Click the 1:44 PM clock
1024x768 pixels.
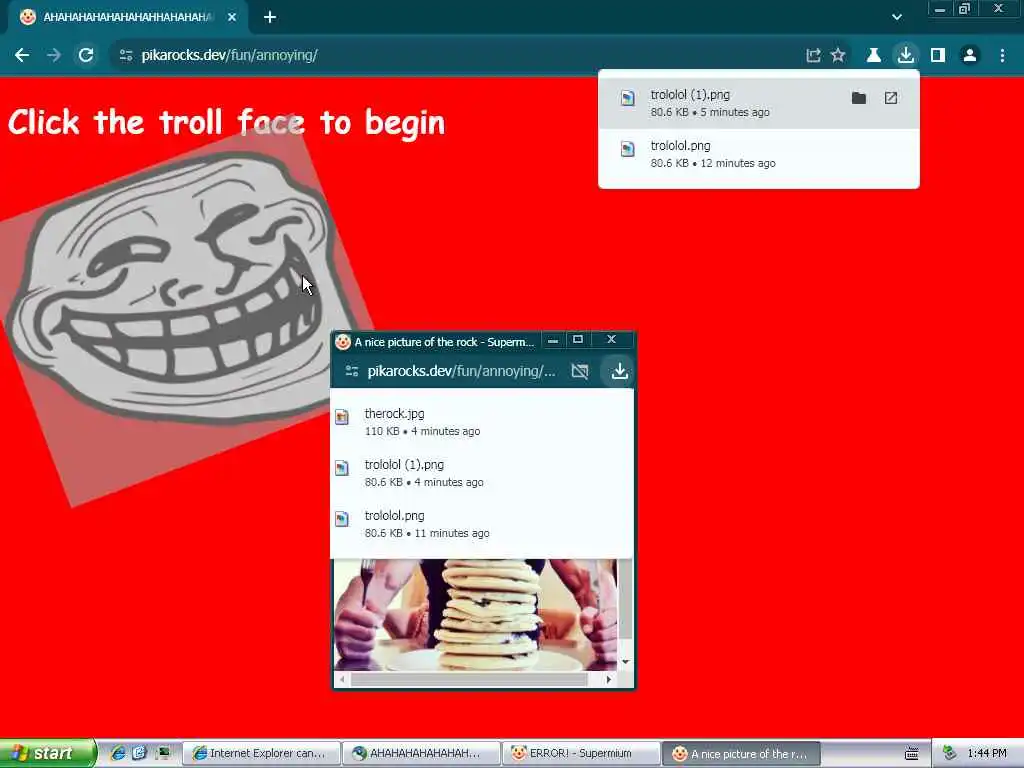click(987, 754)
